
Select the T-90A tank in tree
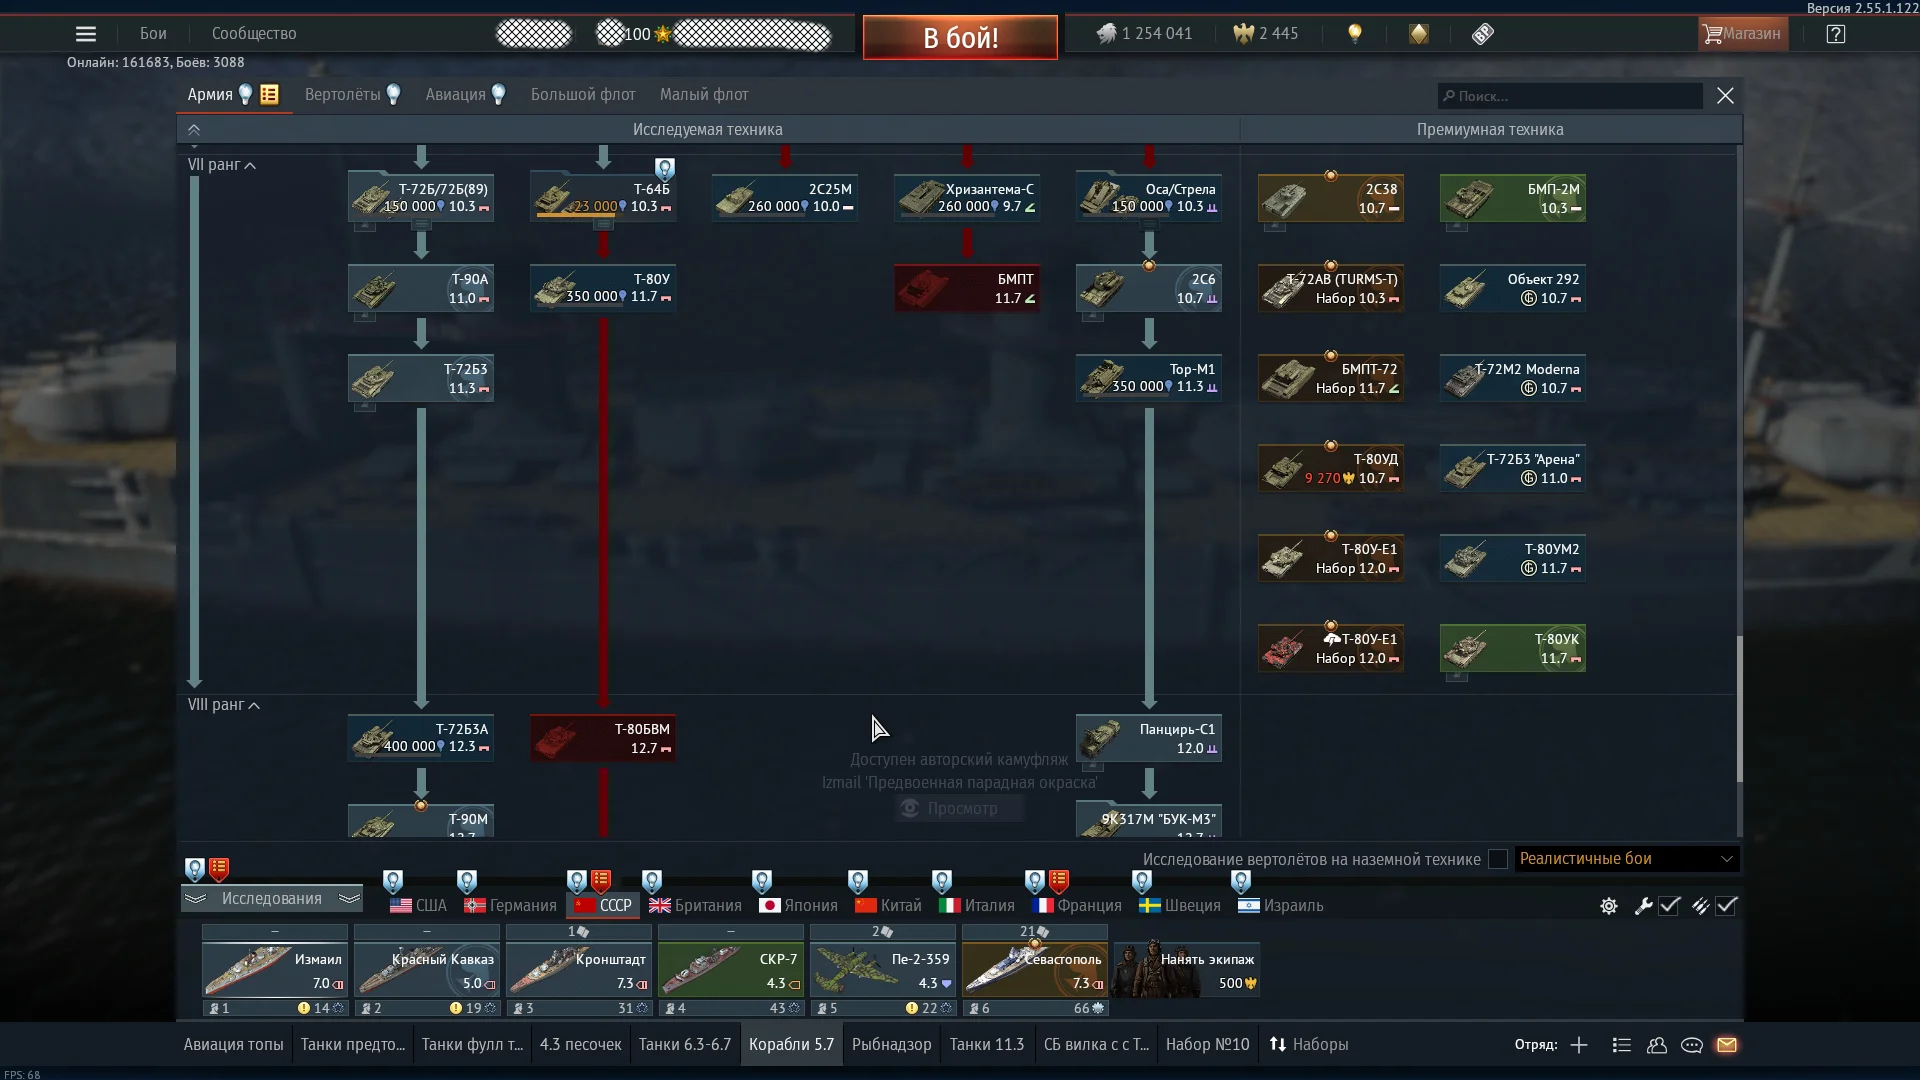point(421,288)
